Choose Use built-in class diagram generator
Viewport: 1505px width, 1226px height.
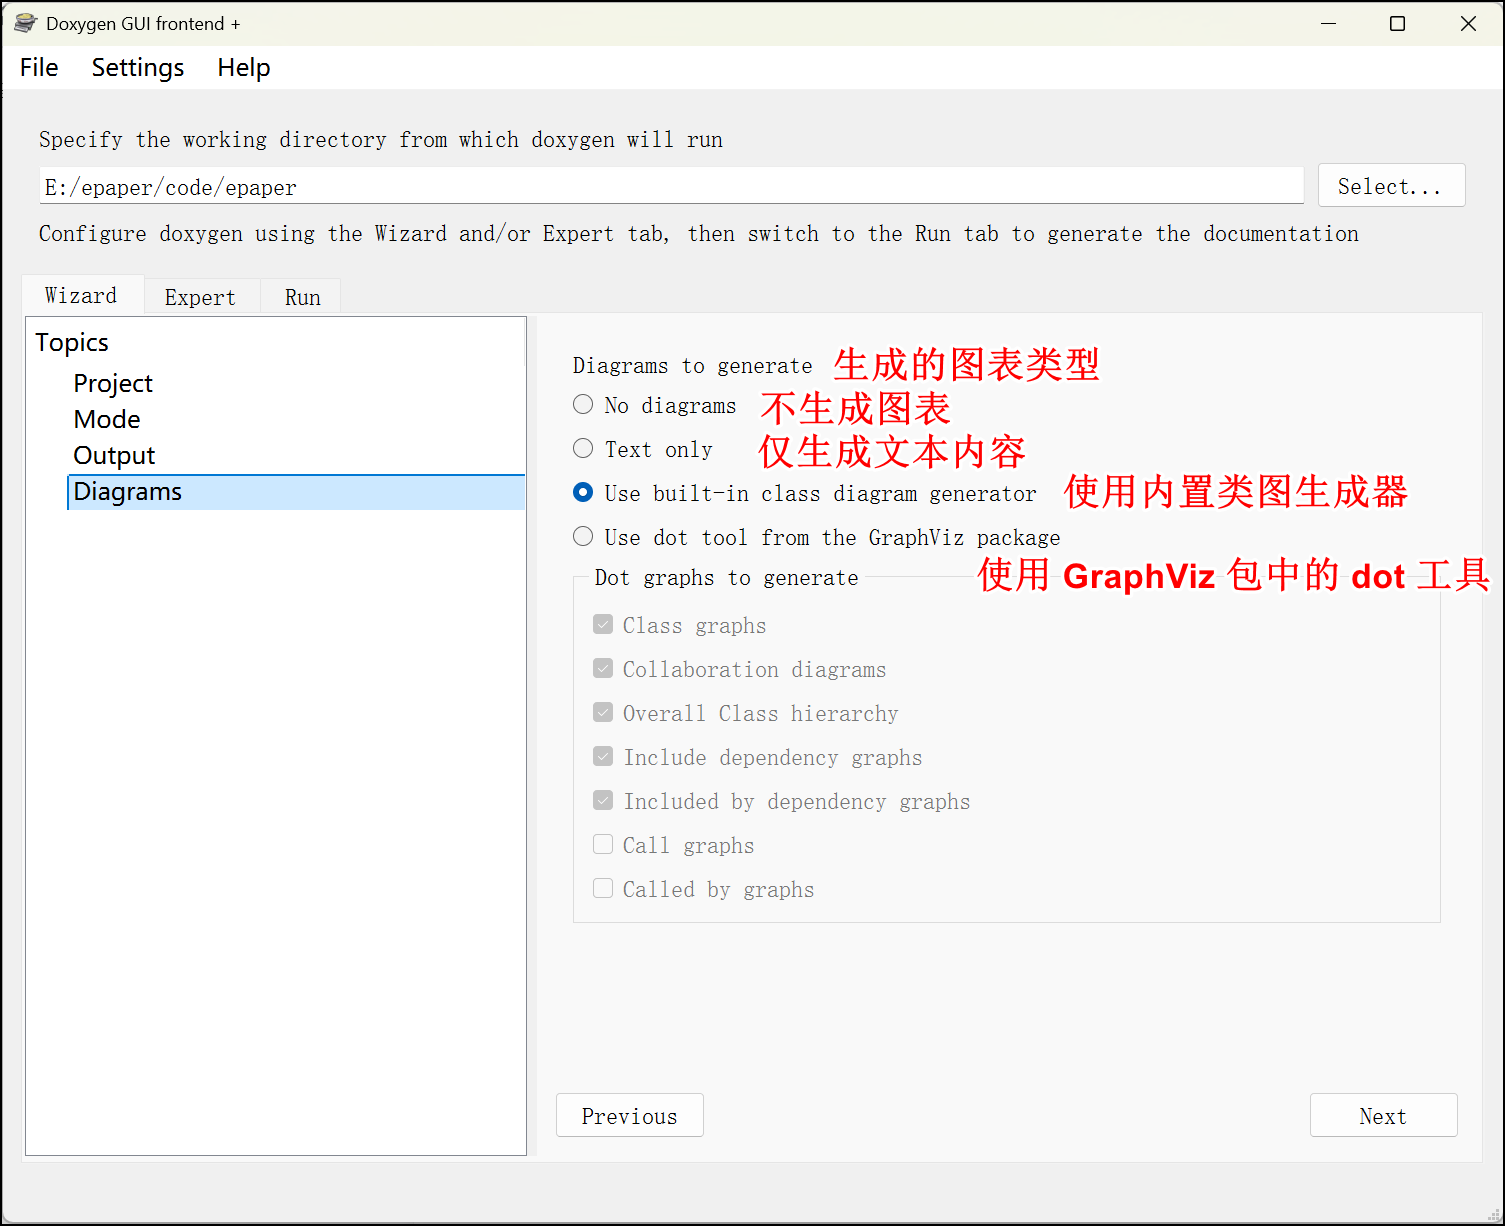(x=583, y=492)
